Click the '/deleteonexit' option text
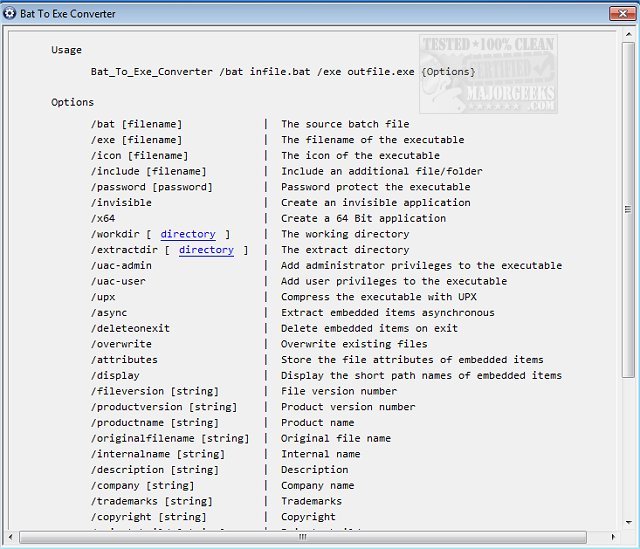640x549 pixels. pyautogui.click(x=131, y=328)
